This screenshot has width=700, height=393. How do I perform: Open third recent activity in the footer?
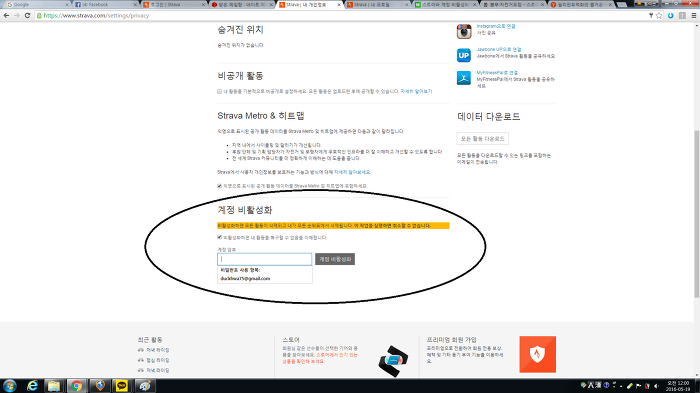[158, 371]
